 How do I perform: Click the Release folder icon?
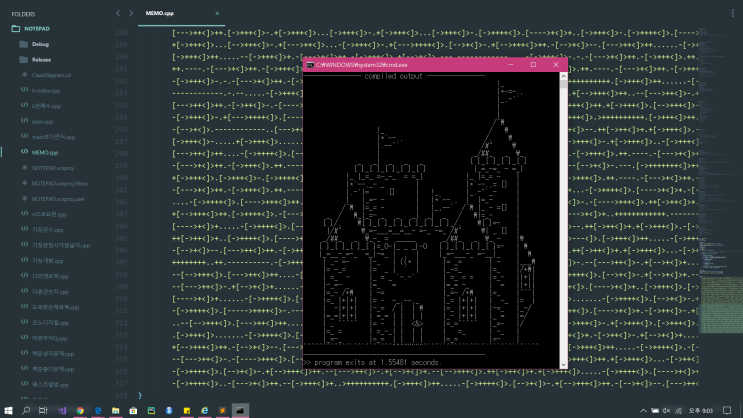click(24, 59)
